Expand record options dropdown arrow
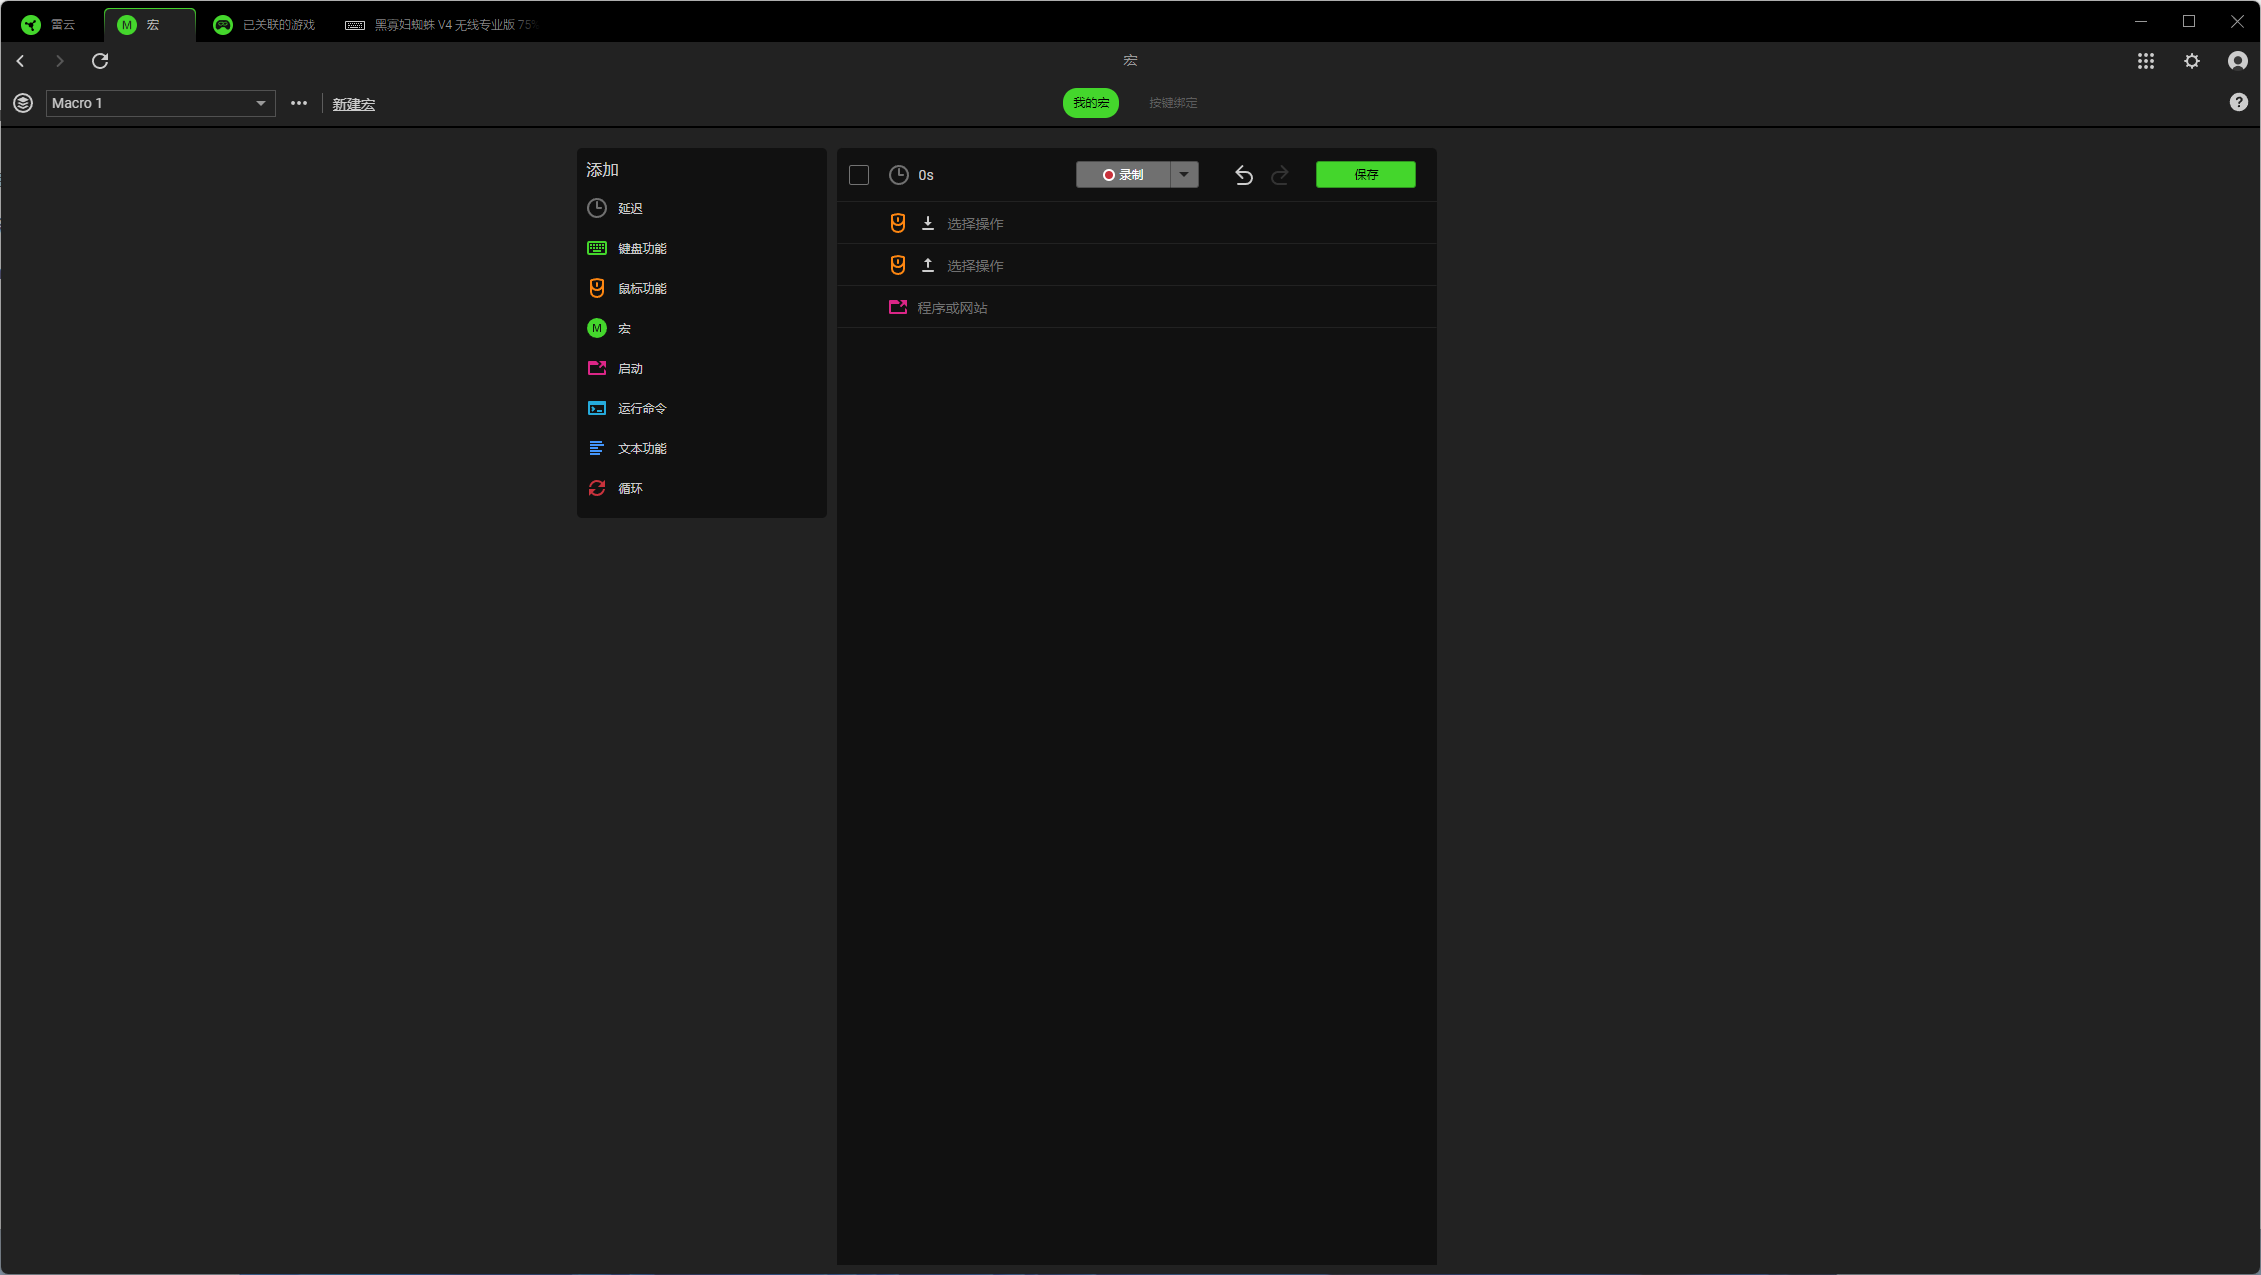 1183,175
